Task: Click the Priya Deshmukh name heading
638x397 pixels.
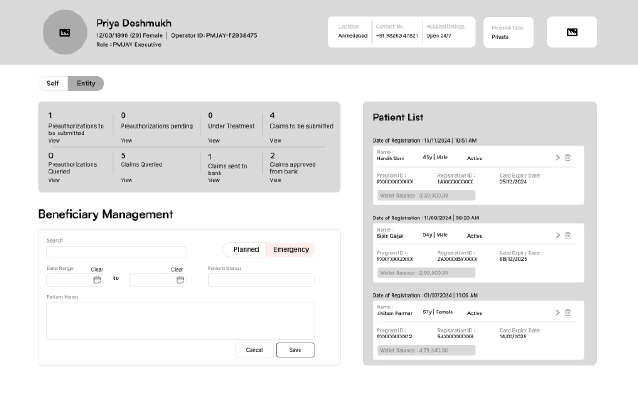Action: pyautogui.click(x=134, y=23)
